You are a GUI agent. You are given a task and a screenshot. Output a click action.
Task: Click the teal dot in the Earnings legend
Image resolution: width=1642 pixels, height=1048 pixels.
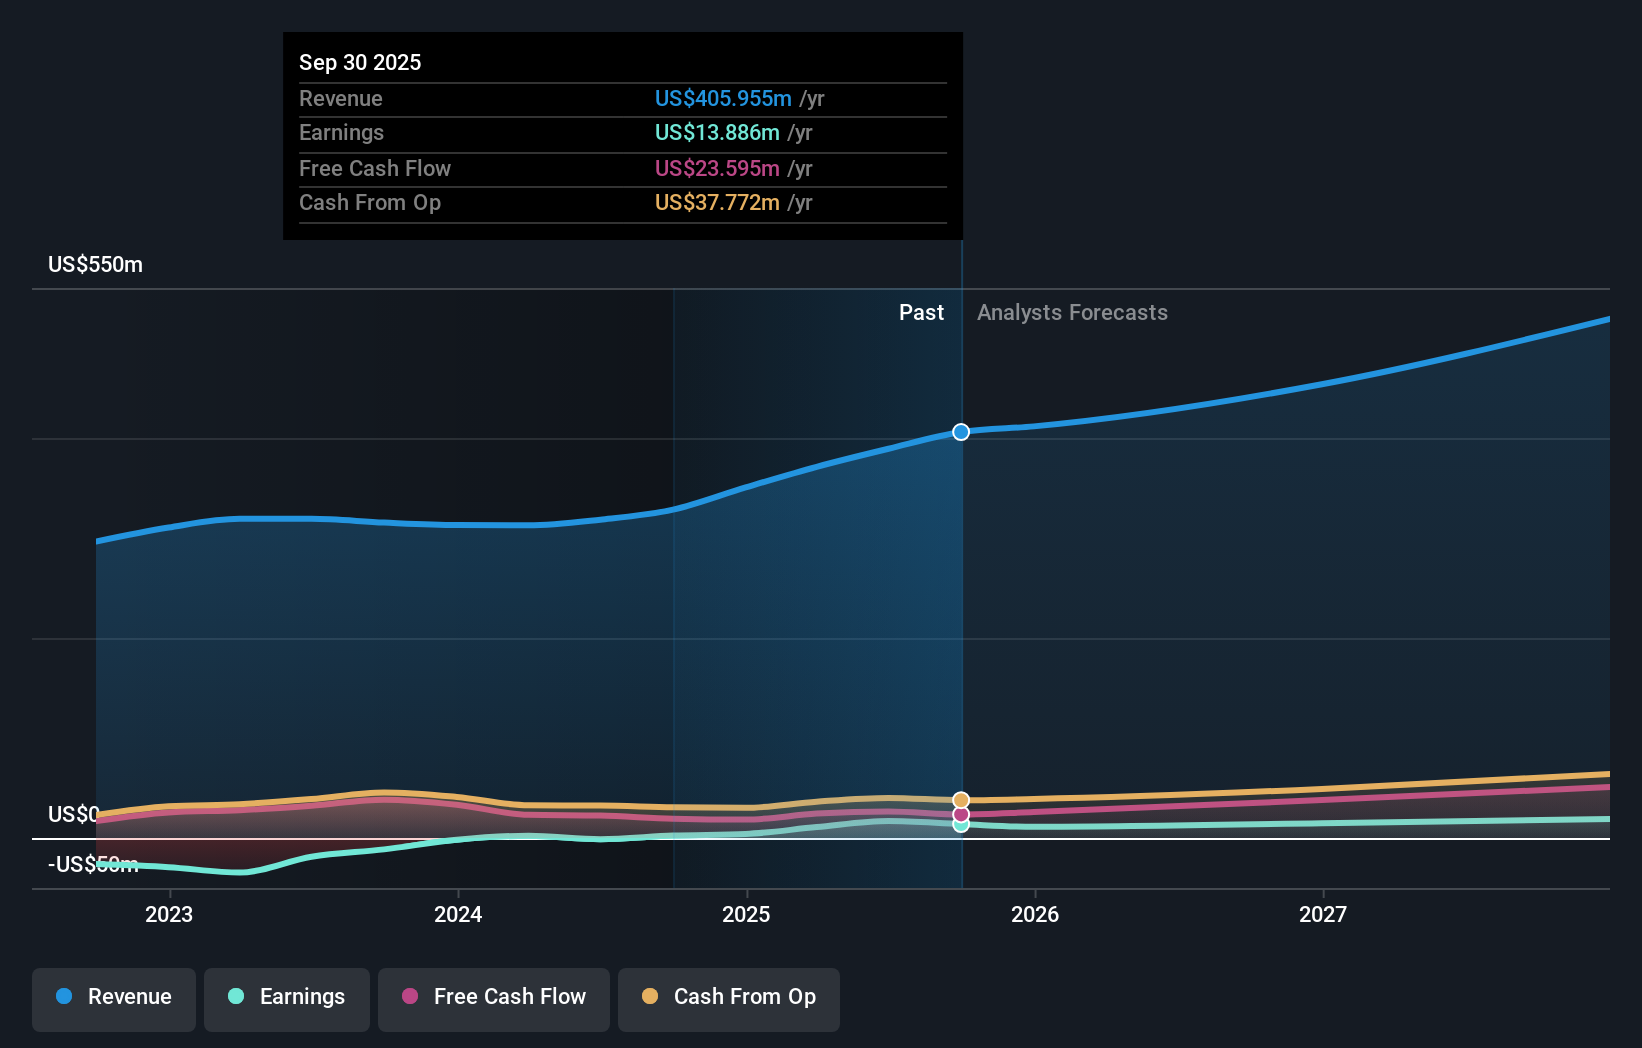pos(237,997)
